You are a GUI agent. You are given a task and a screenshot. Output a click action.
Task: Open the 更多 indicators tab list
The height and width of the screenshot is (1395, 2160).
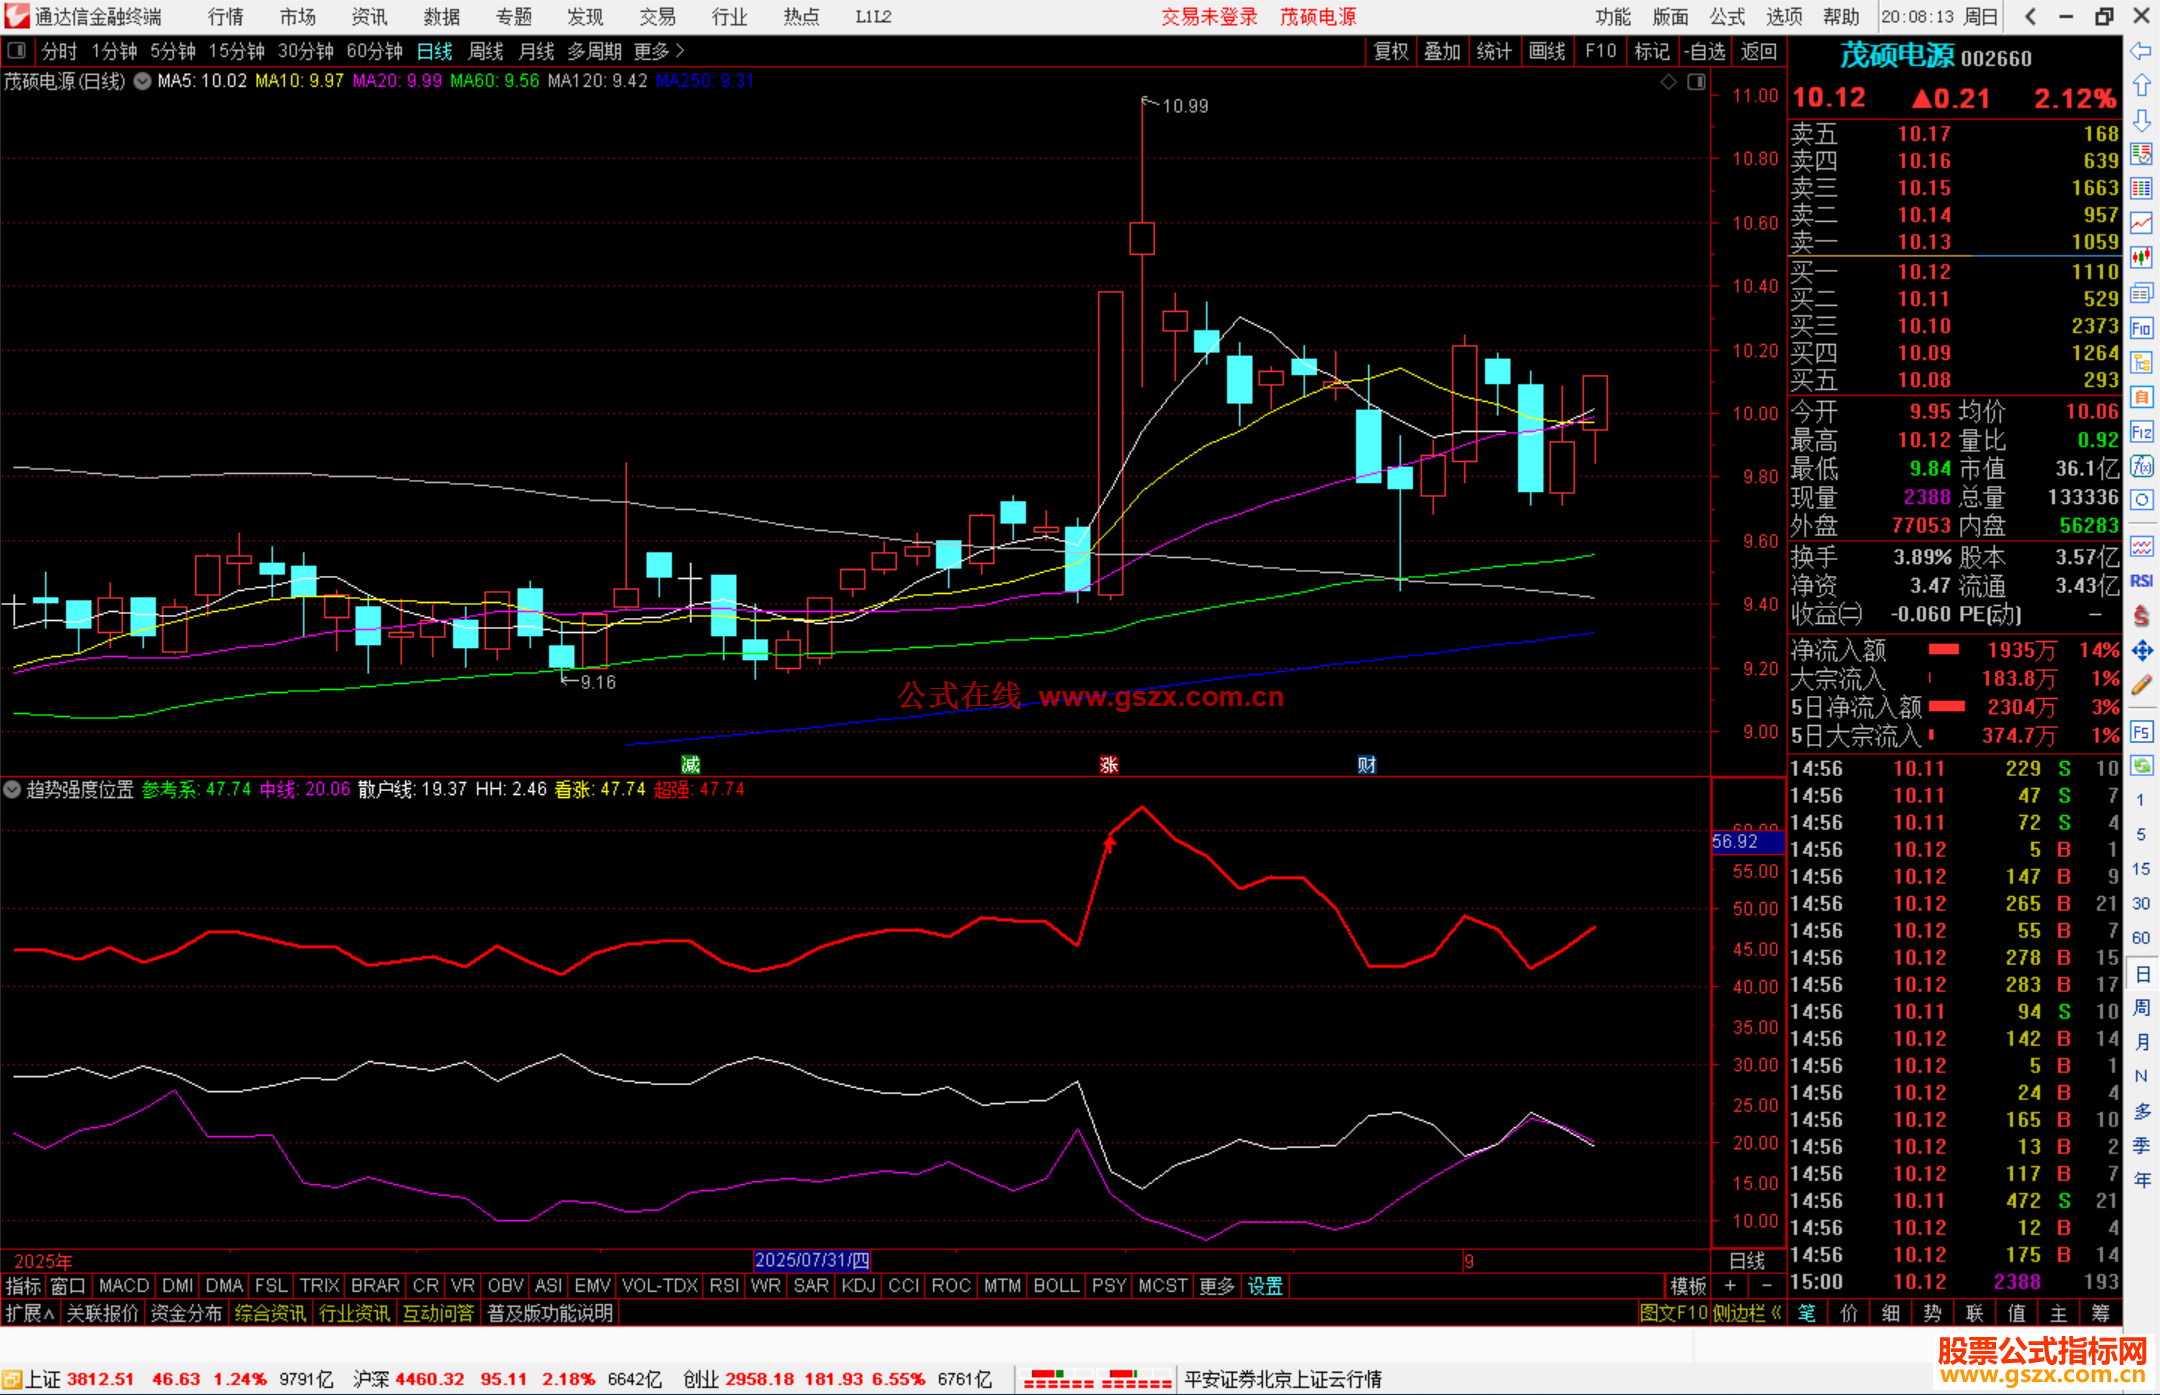click(1217, 1286)
